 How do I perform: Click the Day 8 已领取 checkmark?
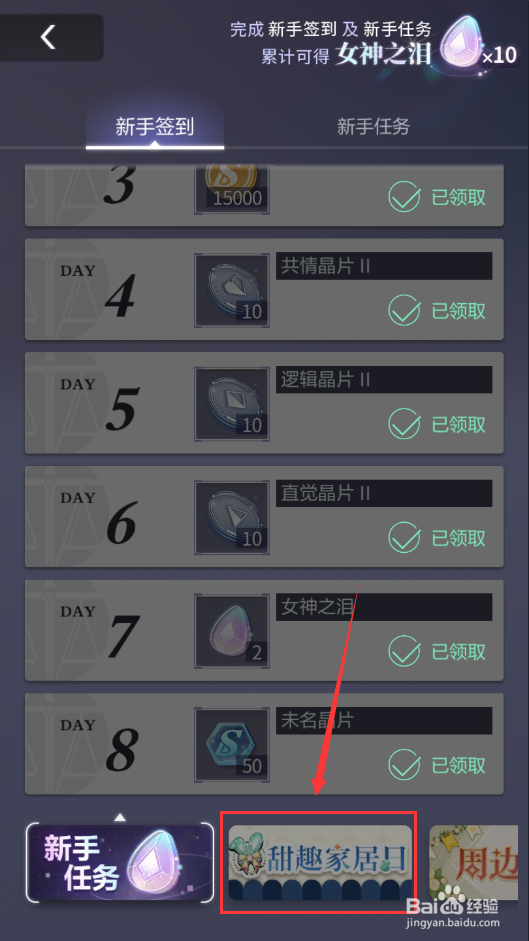(404, 765)
